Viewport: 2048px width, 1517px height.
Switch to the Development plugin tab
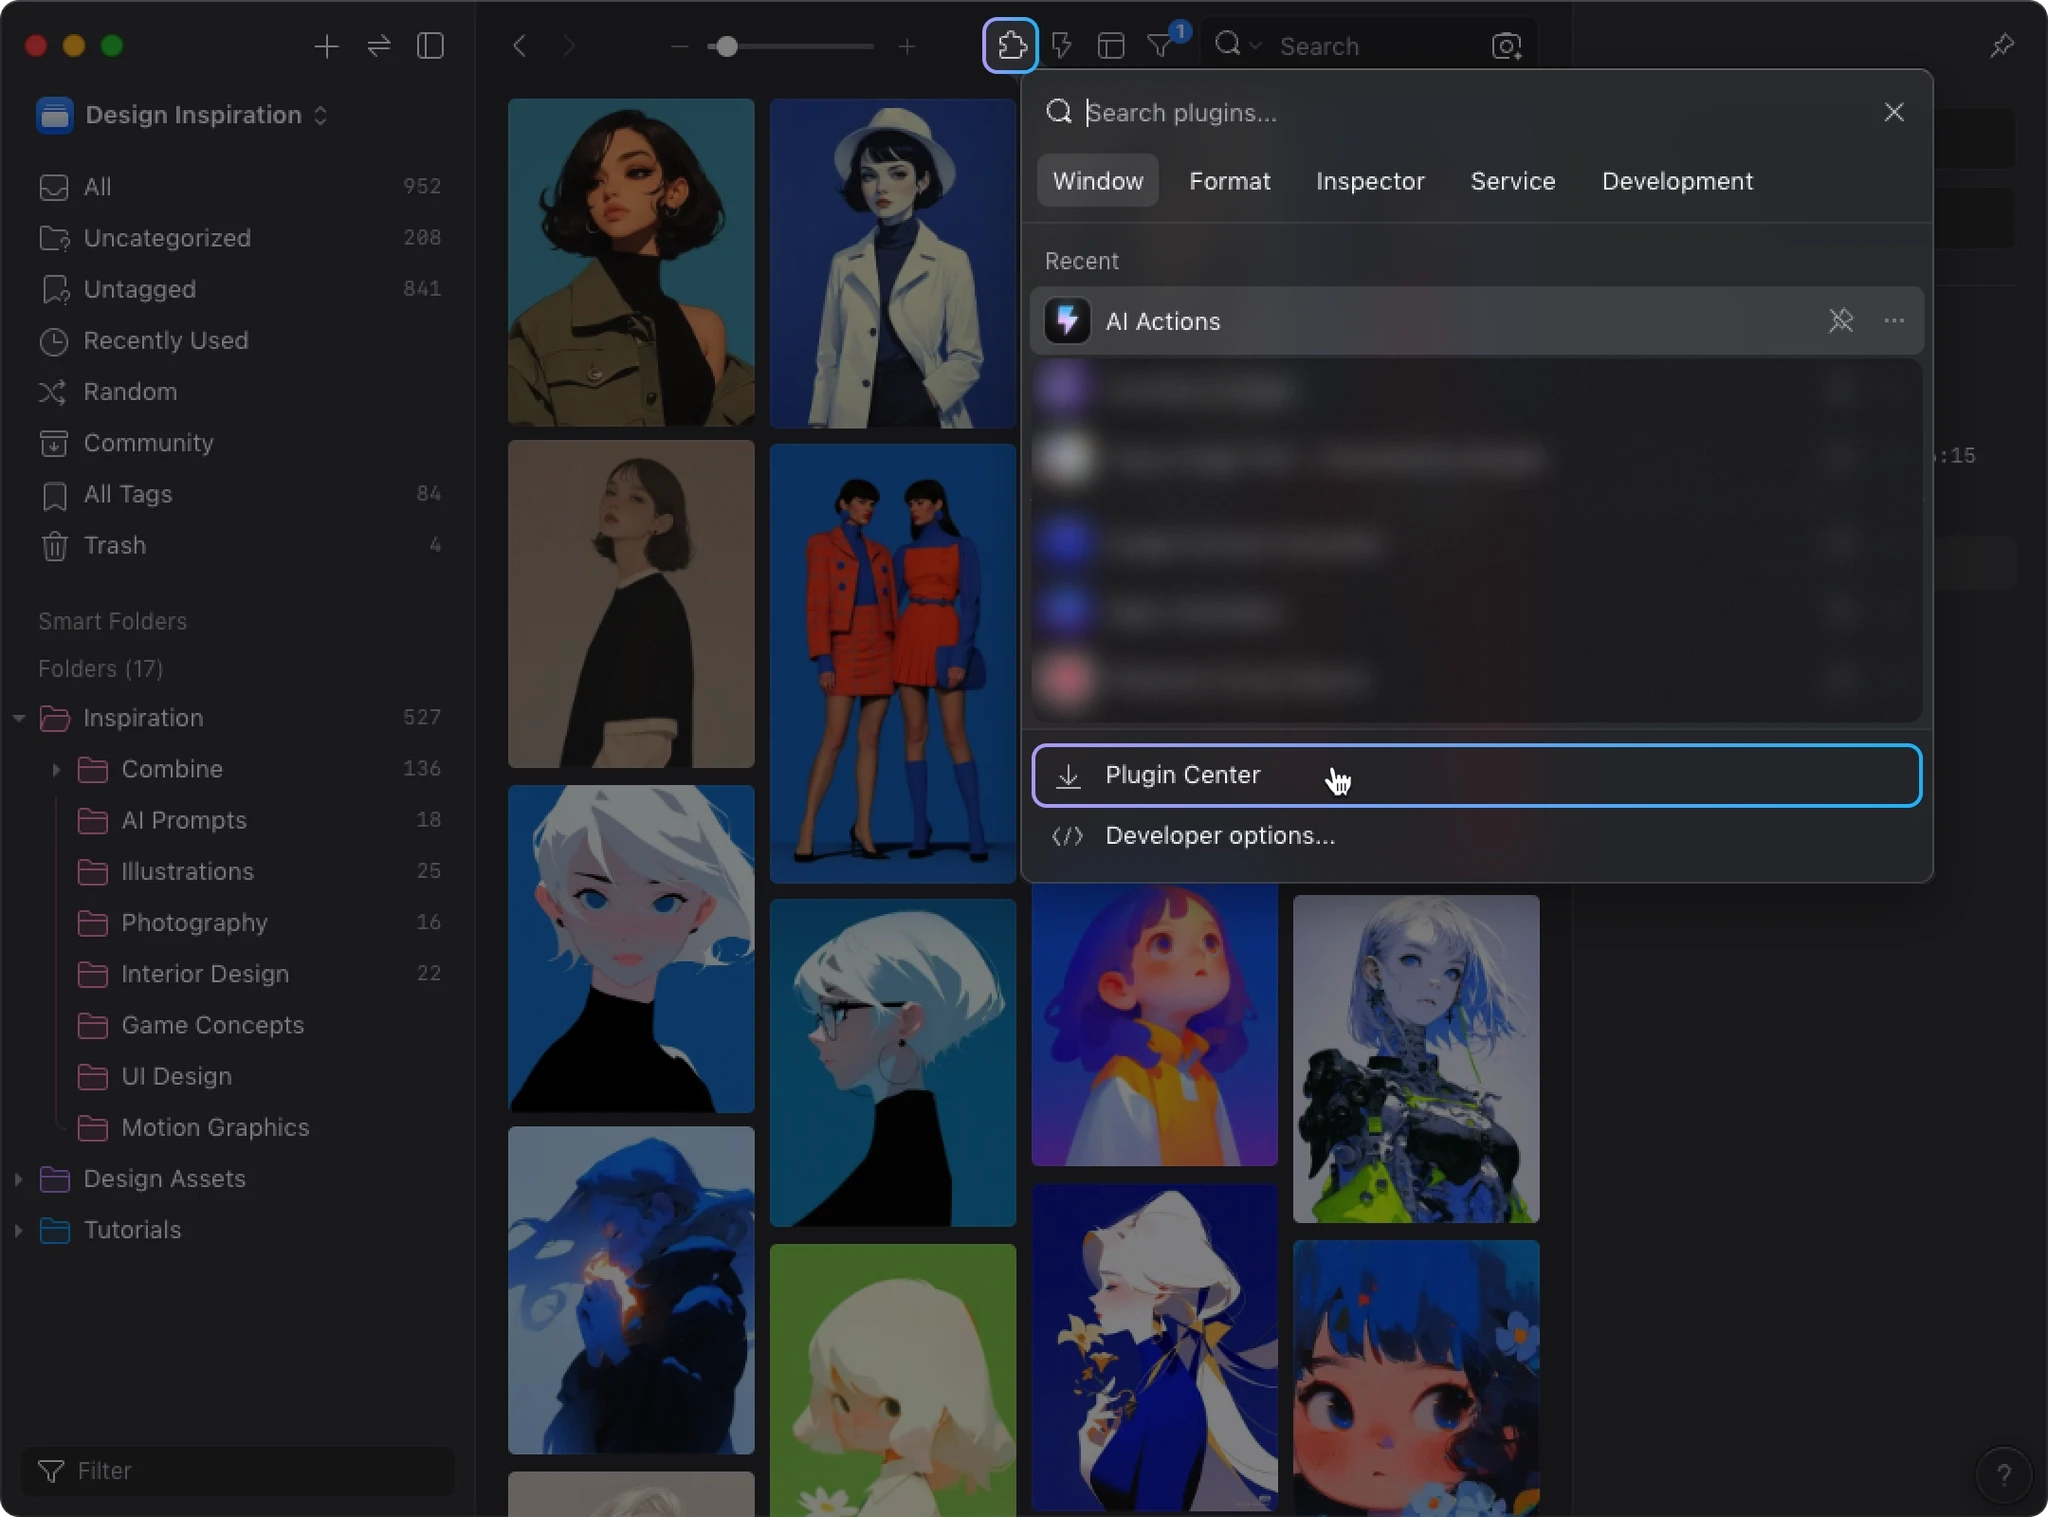1677,181
